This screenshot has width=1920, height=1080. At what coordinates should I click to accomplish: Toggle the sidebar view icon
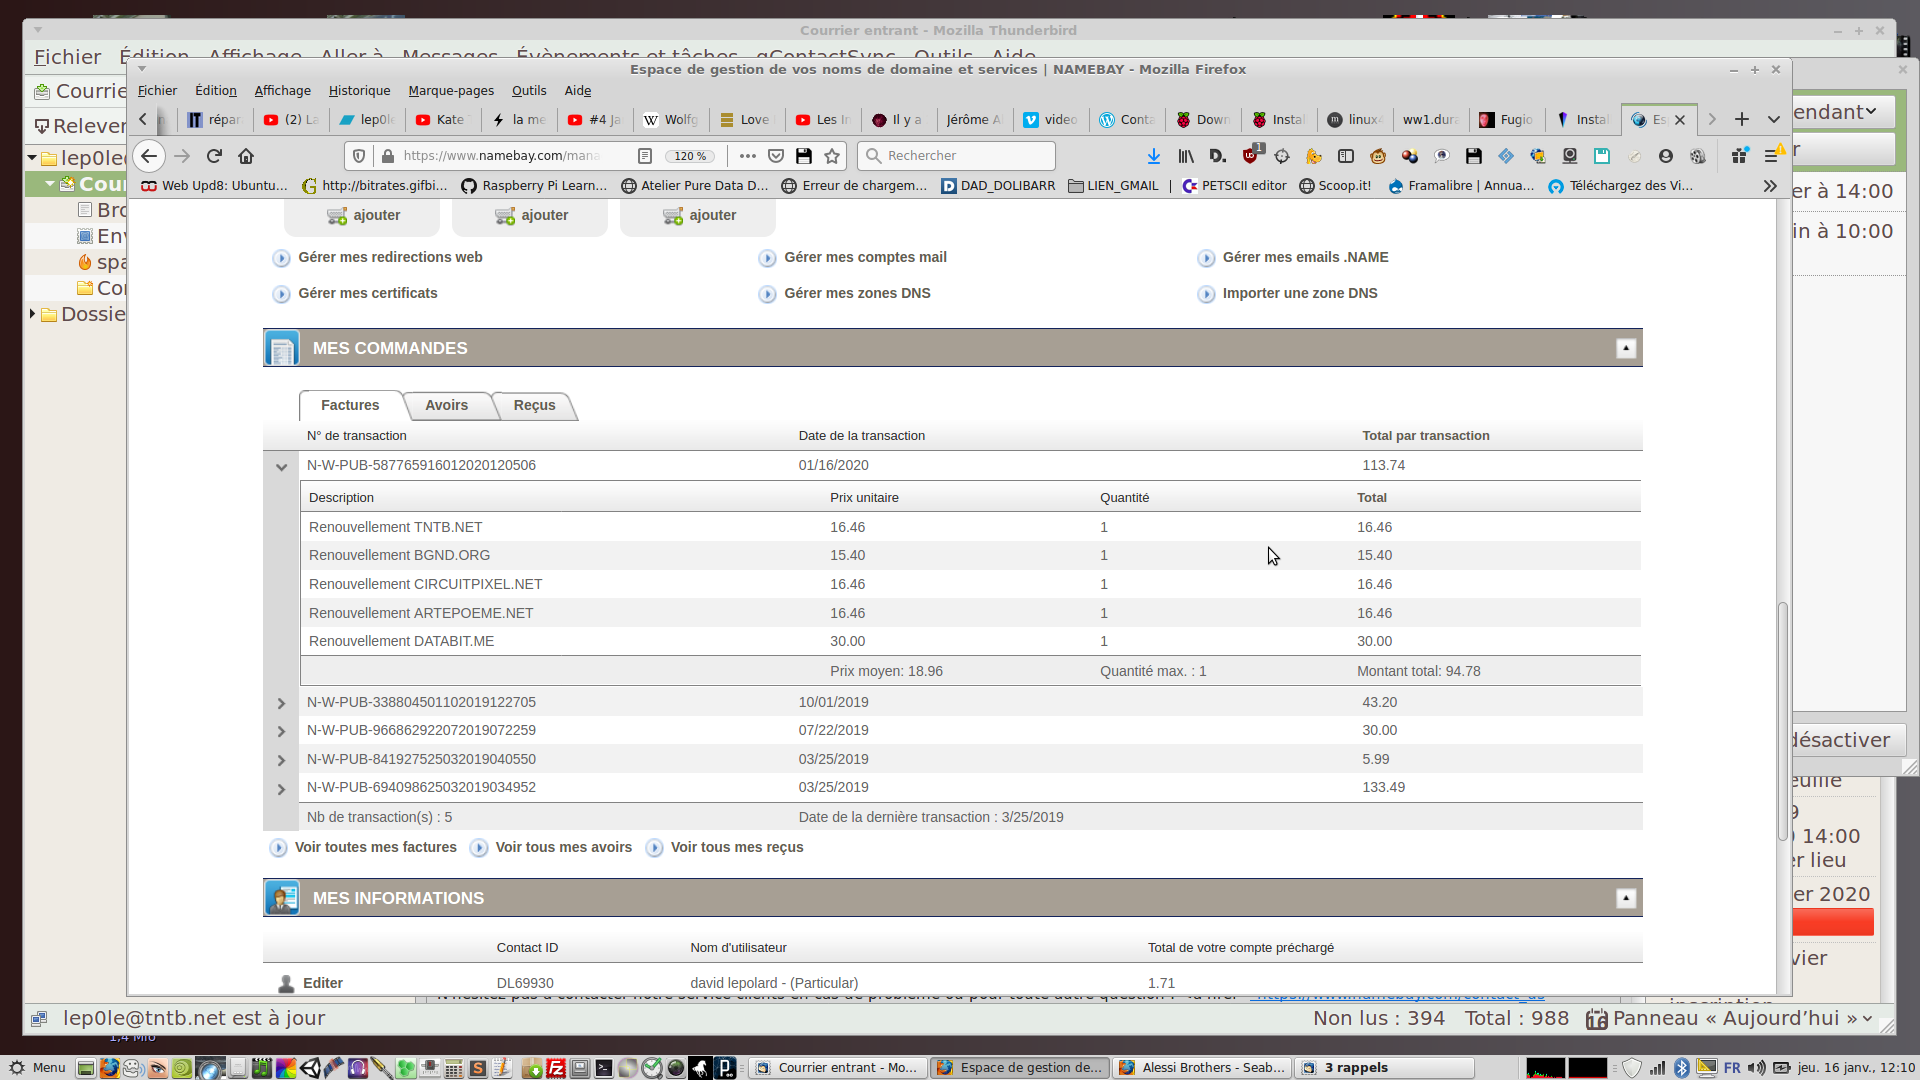pyautogui.click(x=1346, y=156)
